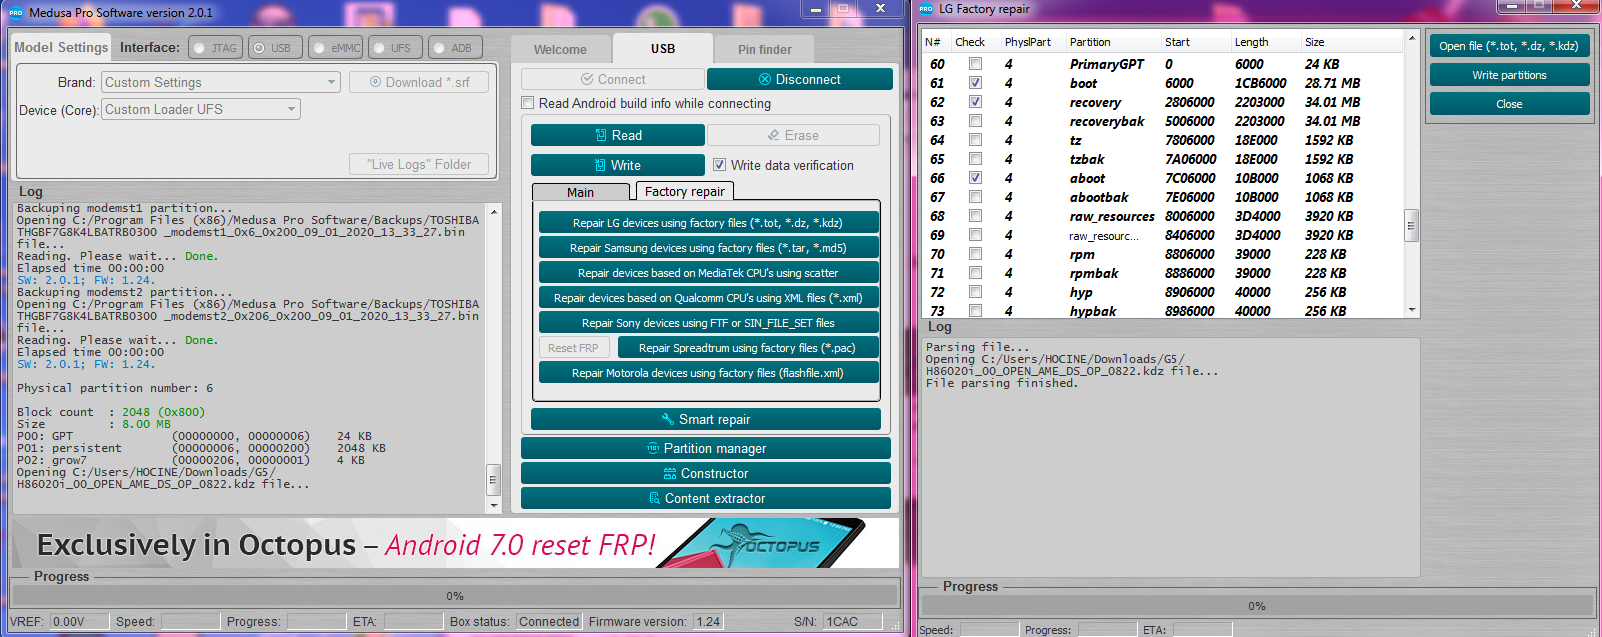Check the recoverybak partition checkbox
This screenshot has width=1602, height=637.
pos(975,121)
